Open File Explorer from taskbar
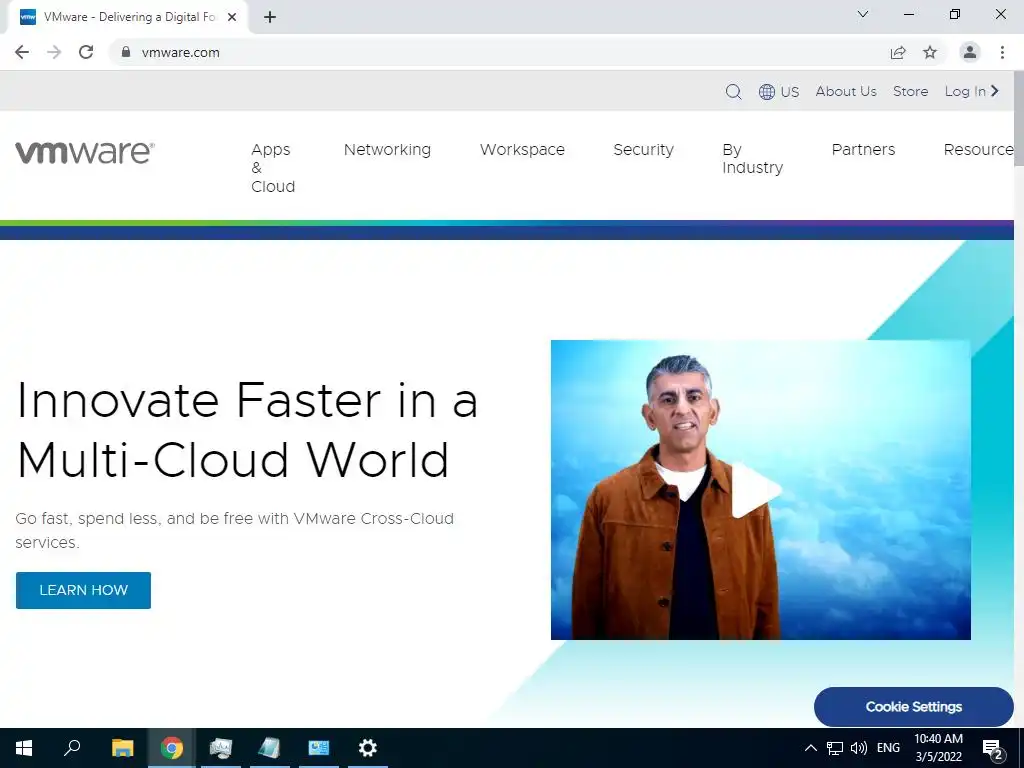The width and height of the screenshot is (1024, 768). click(x=122, y=748)
